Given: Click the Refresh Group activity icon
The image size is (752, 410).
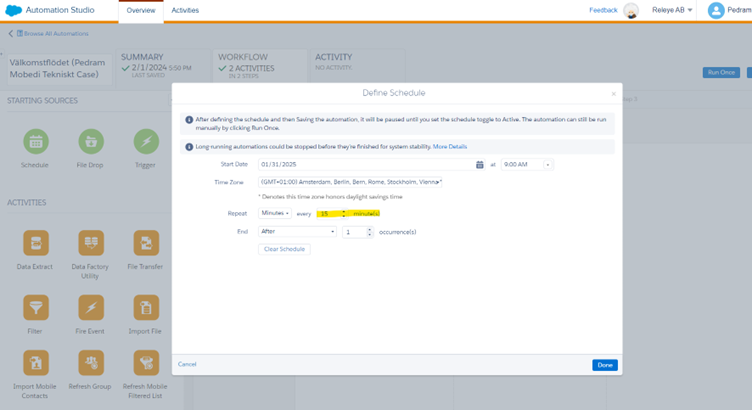Looking at the screenshot, I should 91,362.
